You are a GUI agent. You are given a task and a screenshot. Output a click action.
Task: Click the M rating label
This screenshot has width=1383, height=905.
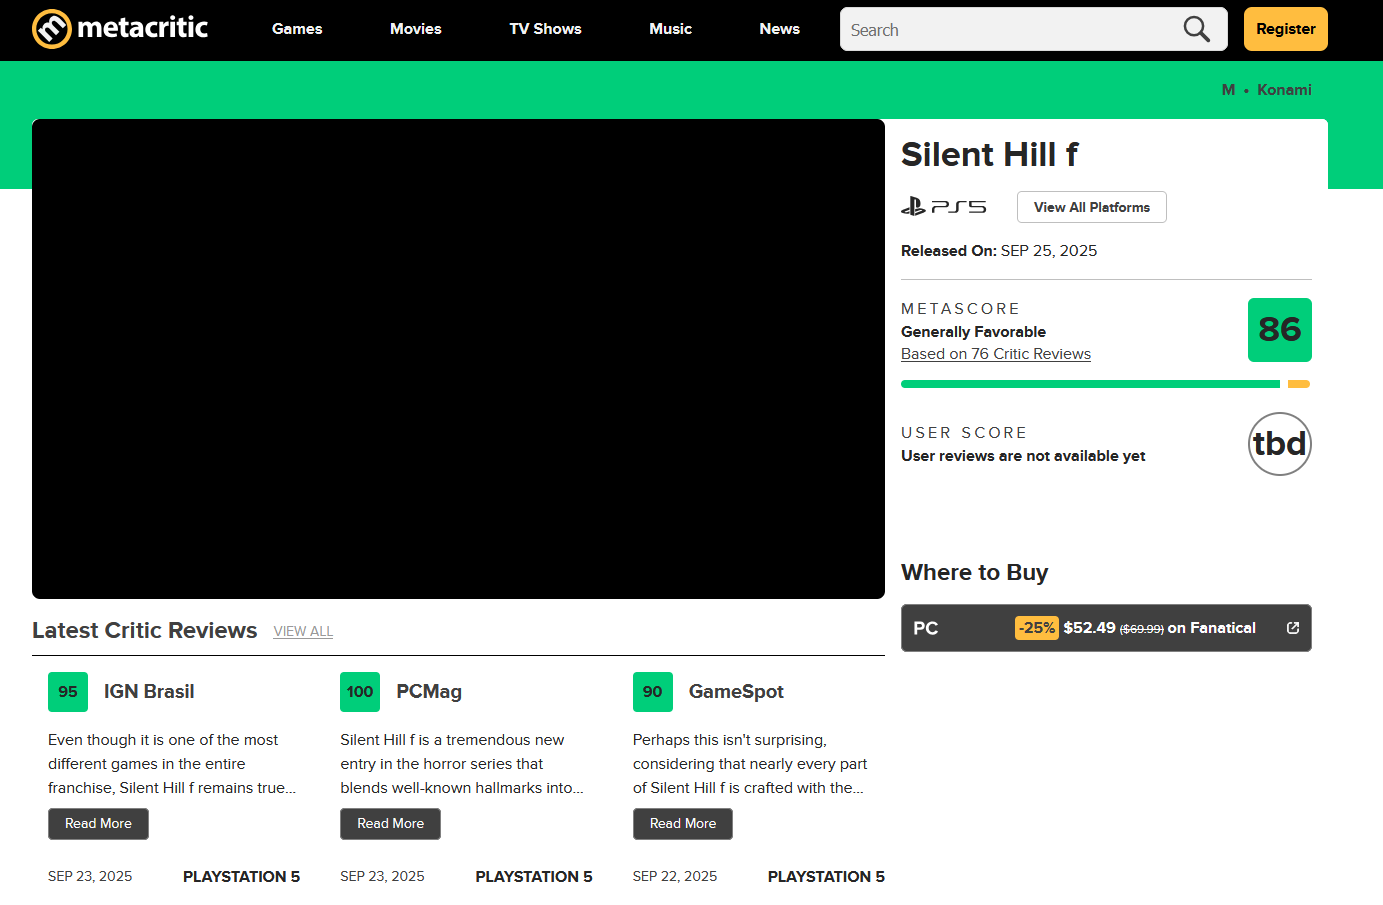(x=1228, y=90)
